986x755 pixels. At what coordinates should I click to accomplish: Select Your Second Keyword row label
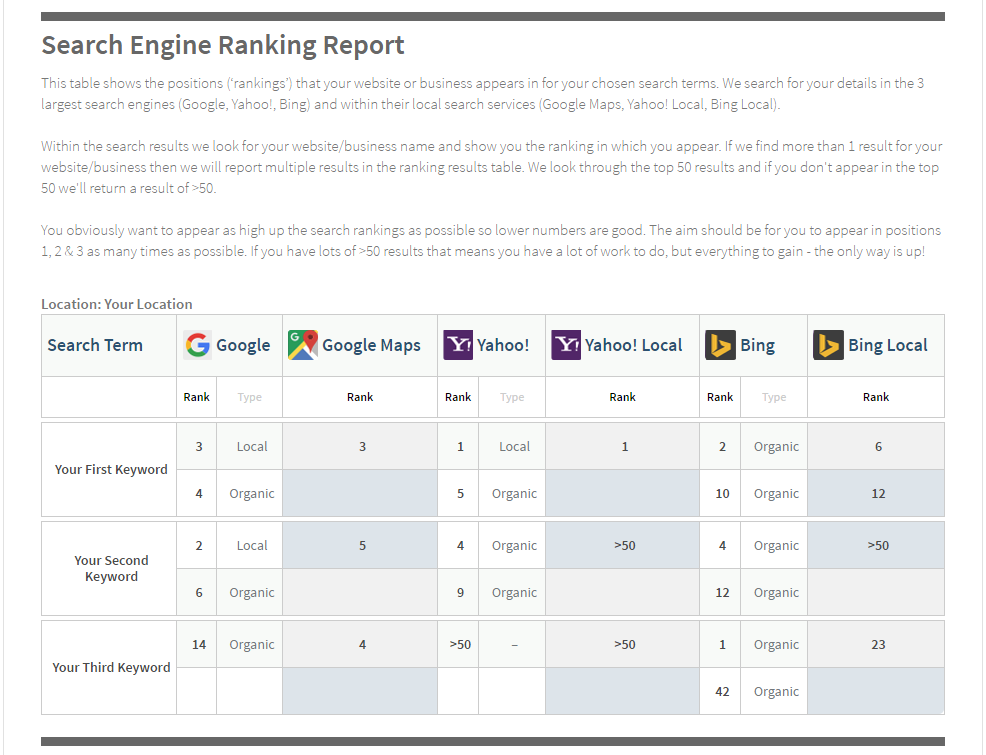click(111, 568)
